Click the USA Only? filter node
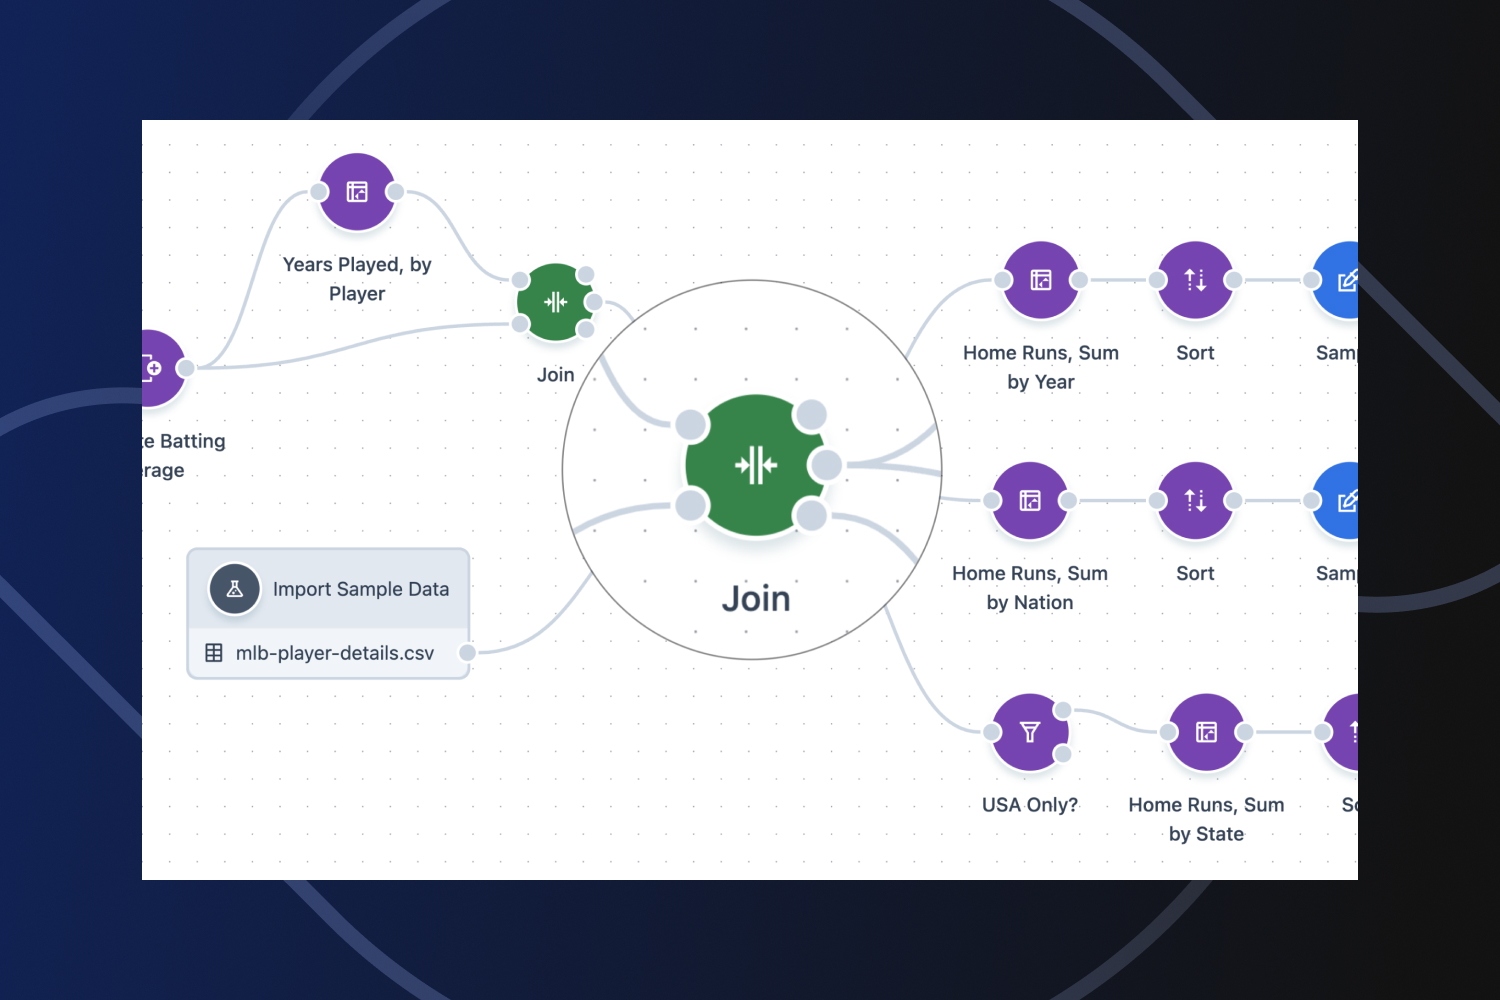Screen dimensions: 1500x1000 coord(1029,732)
